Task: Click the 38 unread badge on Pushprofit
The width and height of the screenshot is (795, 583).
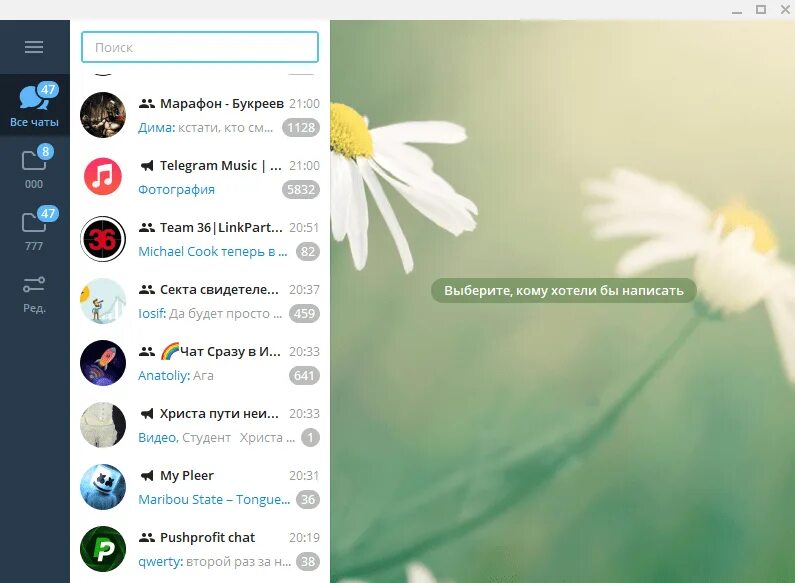Action: point(308,562)
